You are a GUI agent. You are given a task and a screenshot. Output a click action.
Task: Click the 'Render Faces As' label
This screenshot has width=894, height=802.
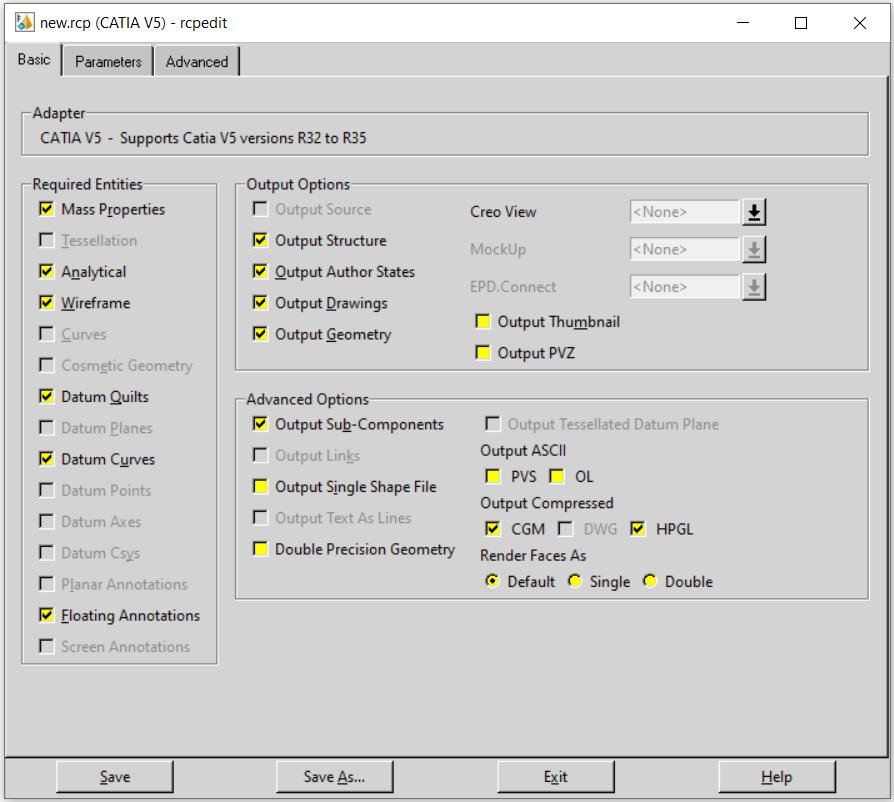(x=533, y=556)
